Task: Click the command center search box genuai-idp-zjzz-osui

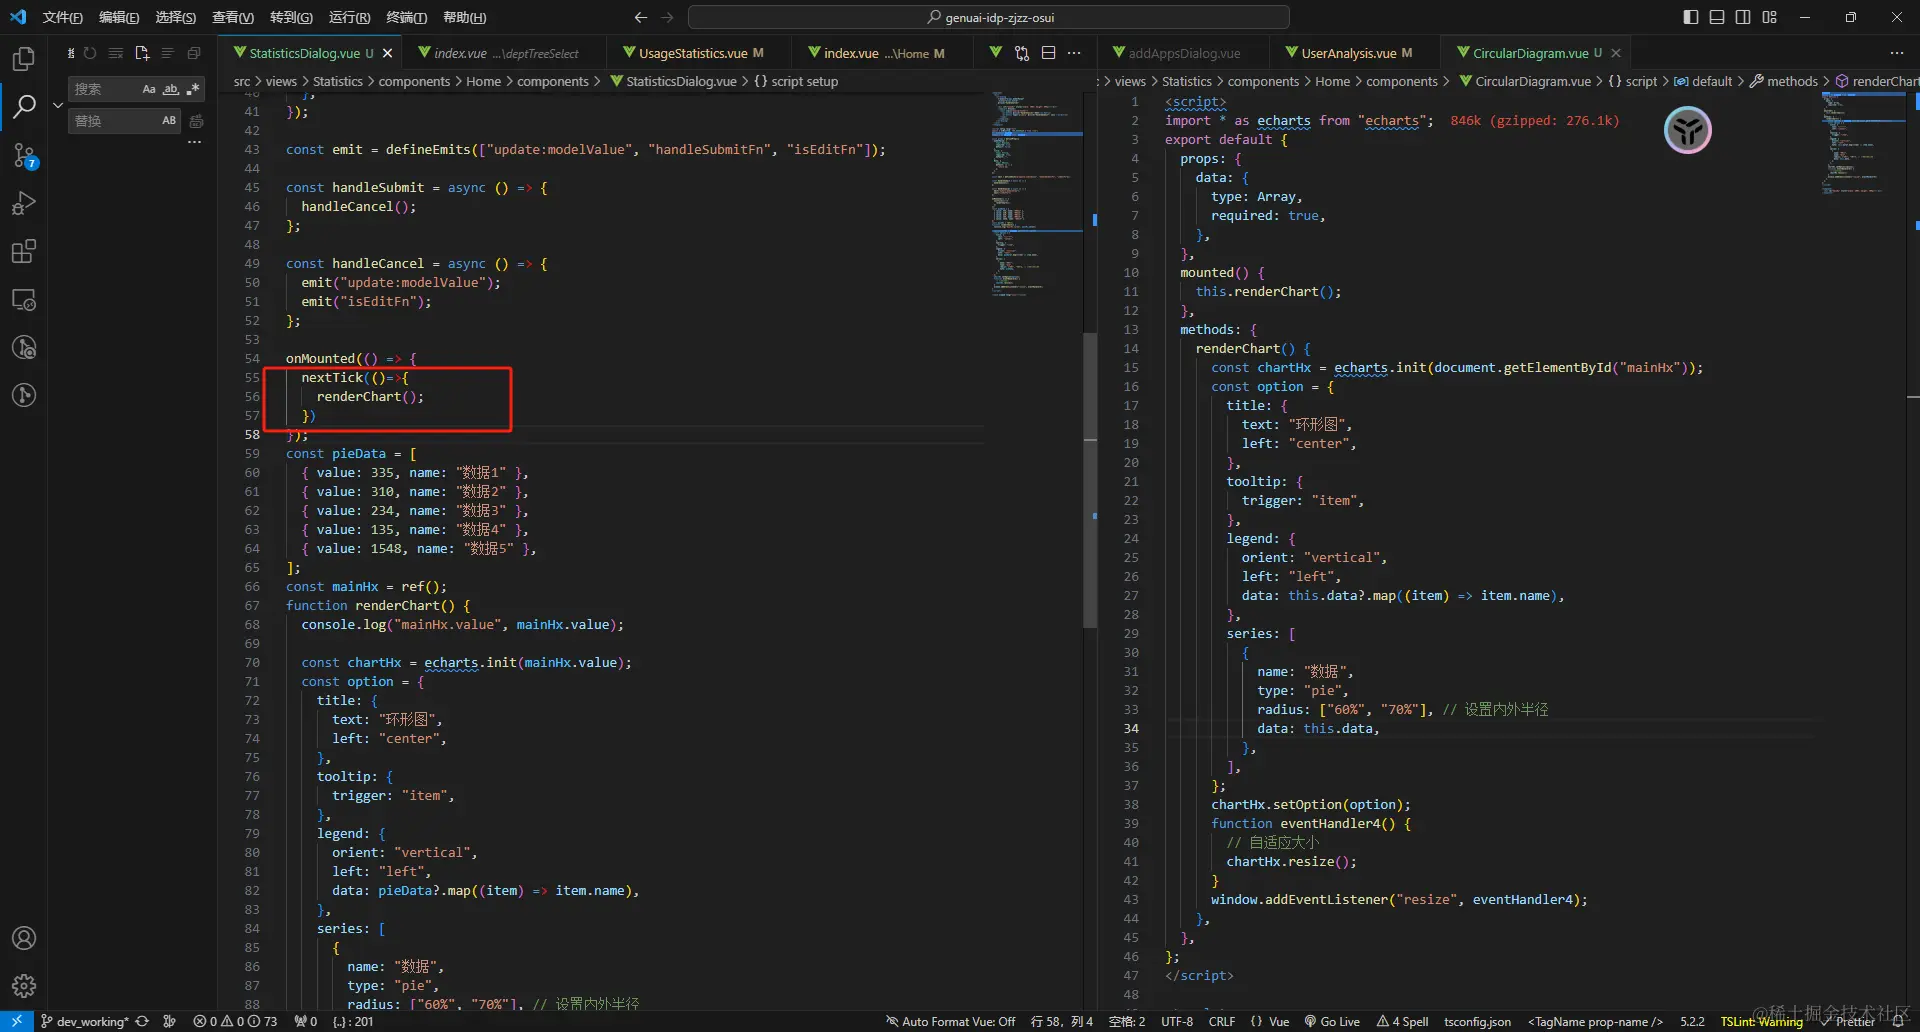Action: [x=989, y=17]
